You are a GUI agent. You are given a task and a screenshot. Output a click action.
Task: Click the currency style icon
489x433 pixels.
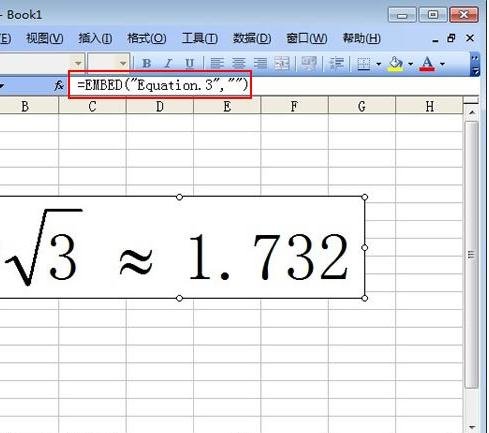click(x=309, y=63)
